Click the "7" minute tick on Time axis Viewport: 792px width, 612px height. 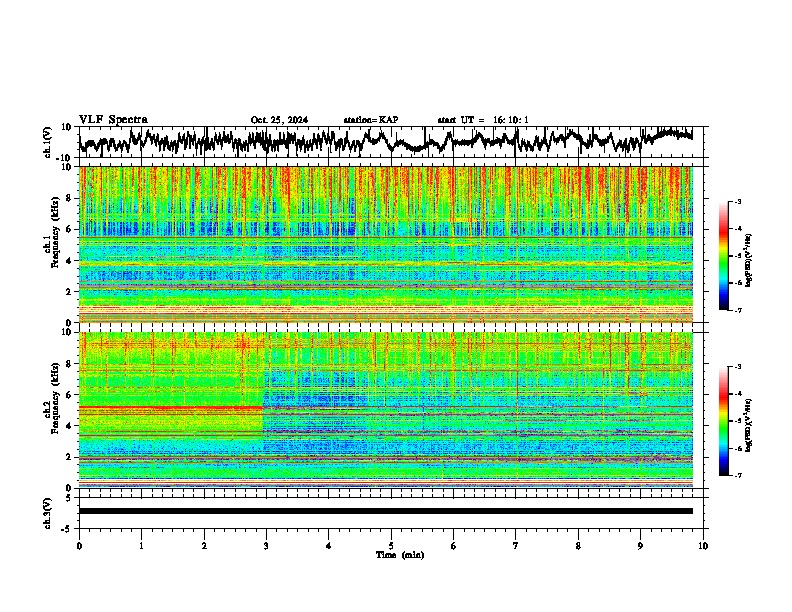[516, 546]
